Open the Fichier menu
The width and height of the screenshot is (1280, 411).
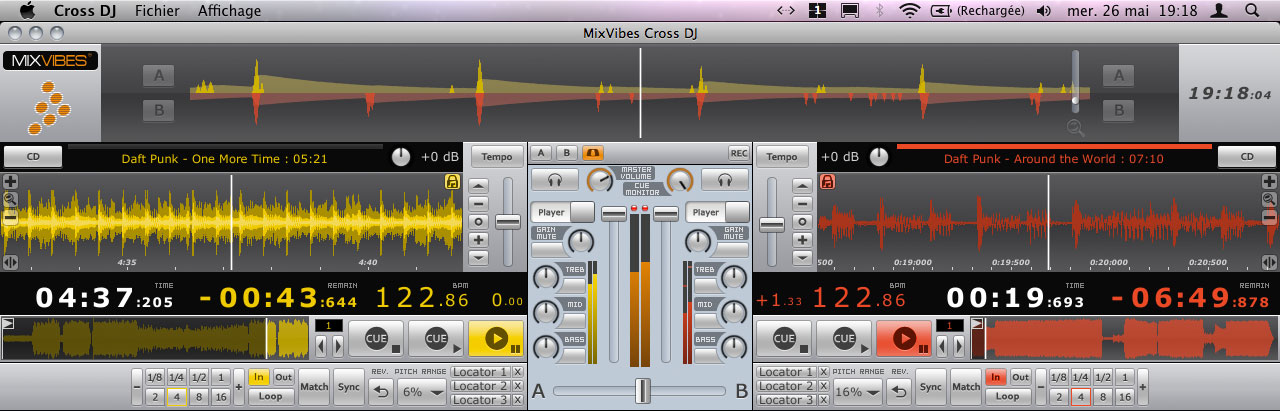(x=158, y=11)
